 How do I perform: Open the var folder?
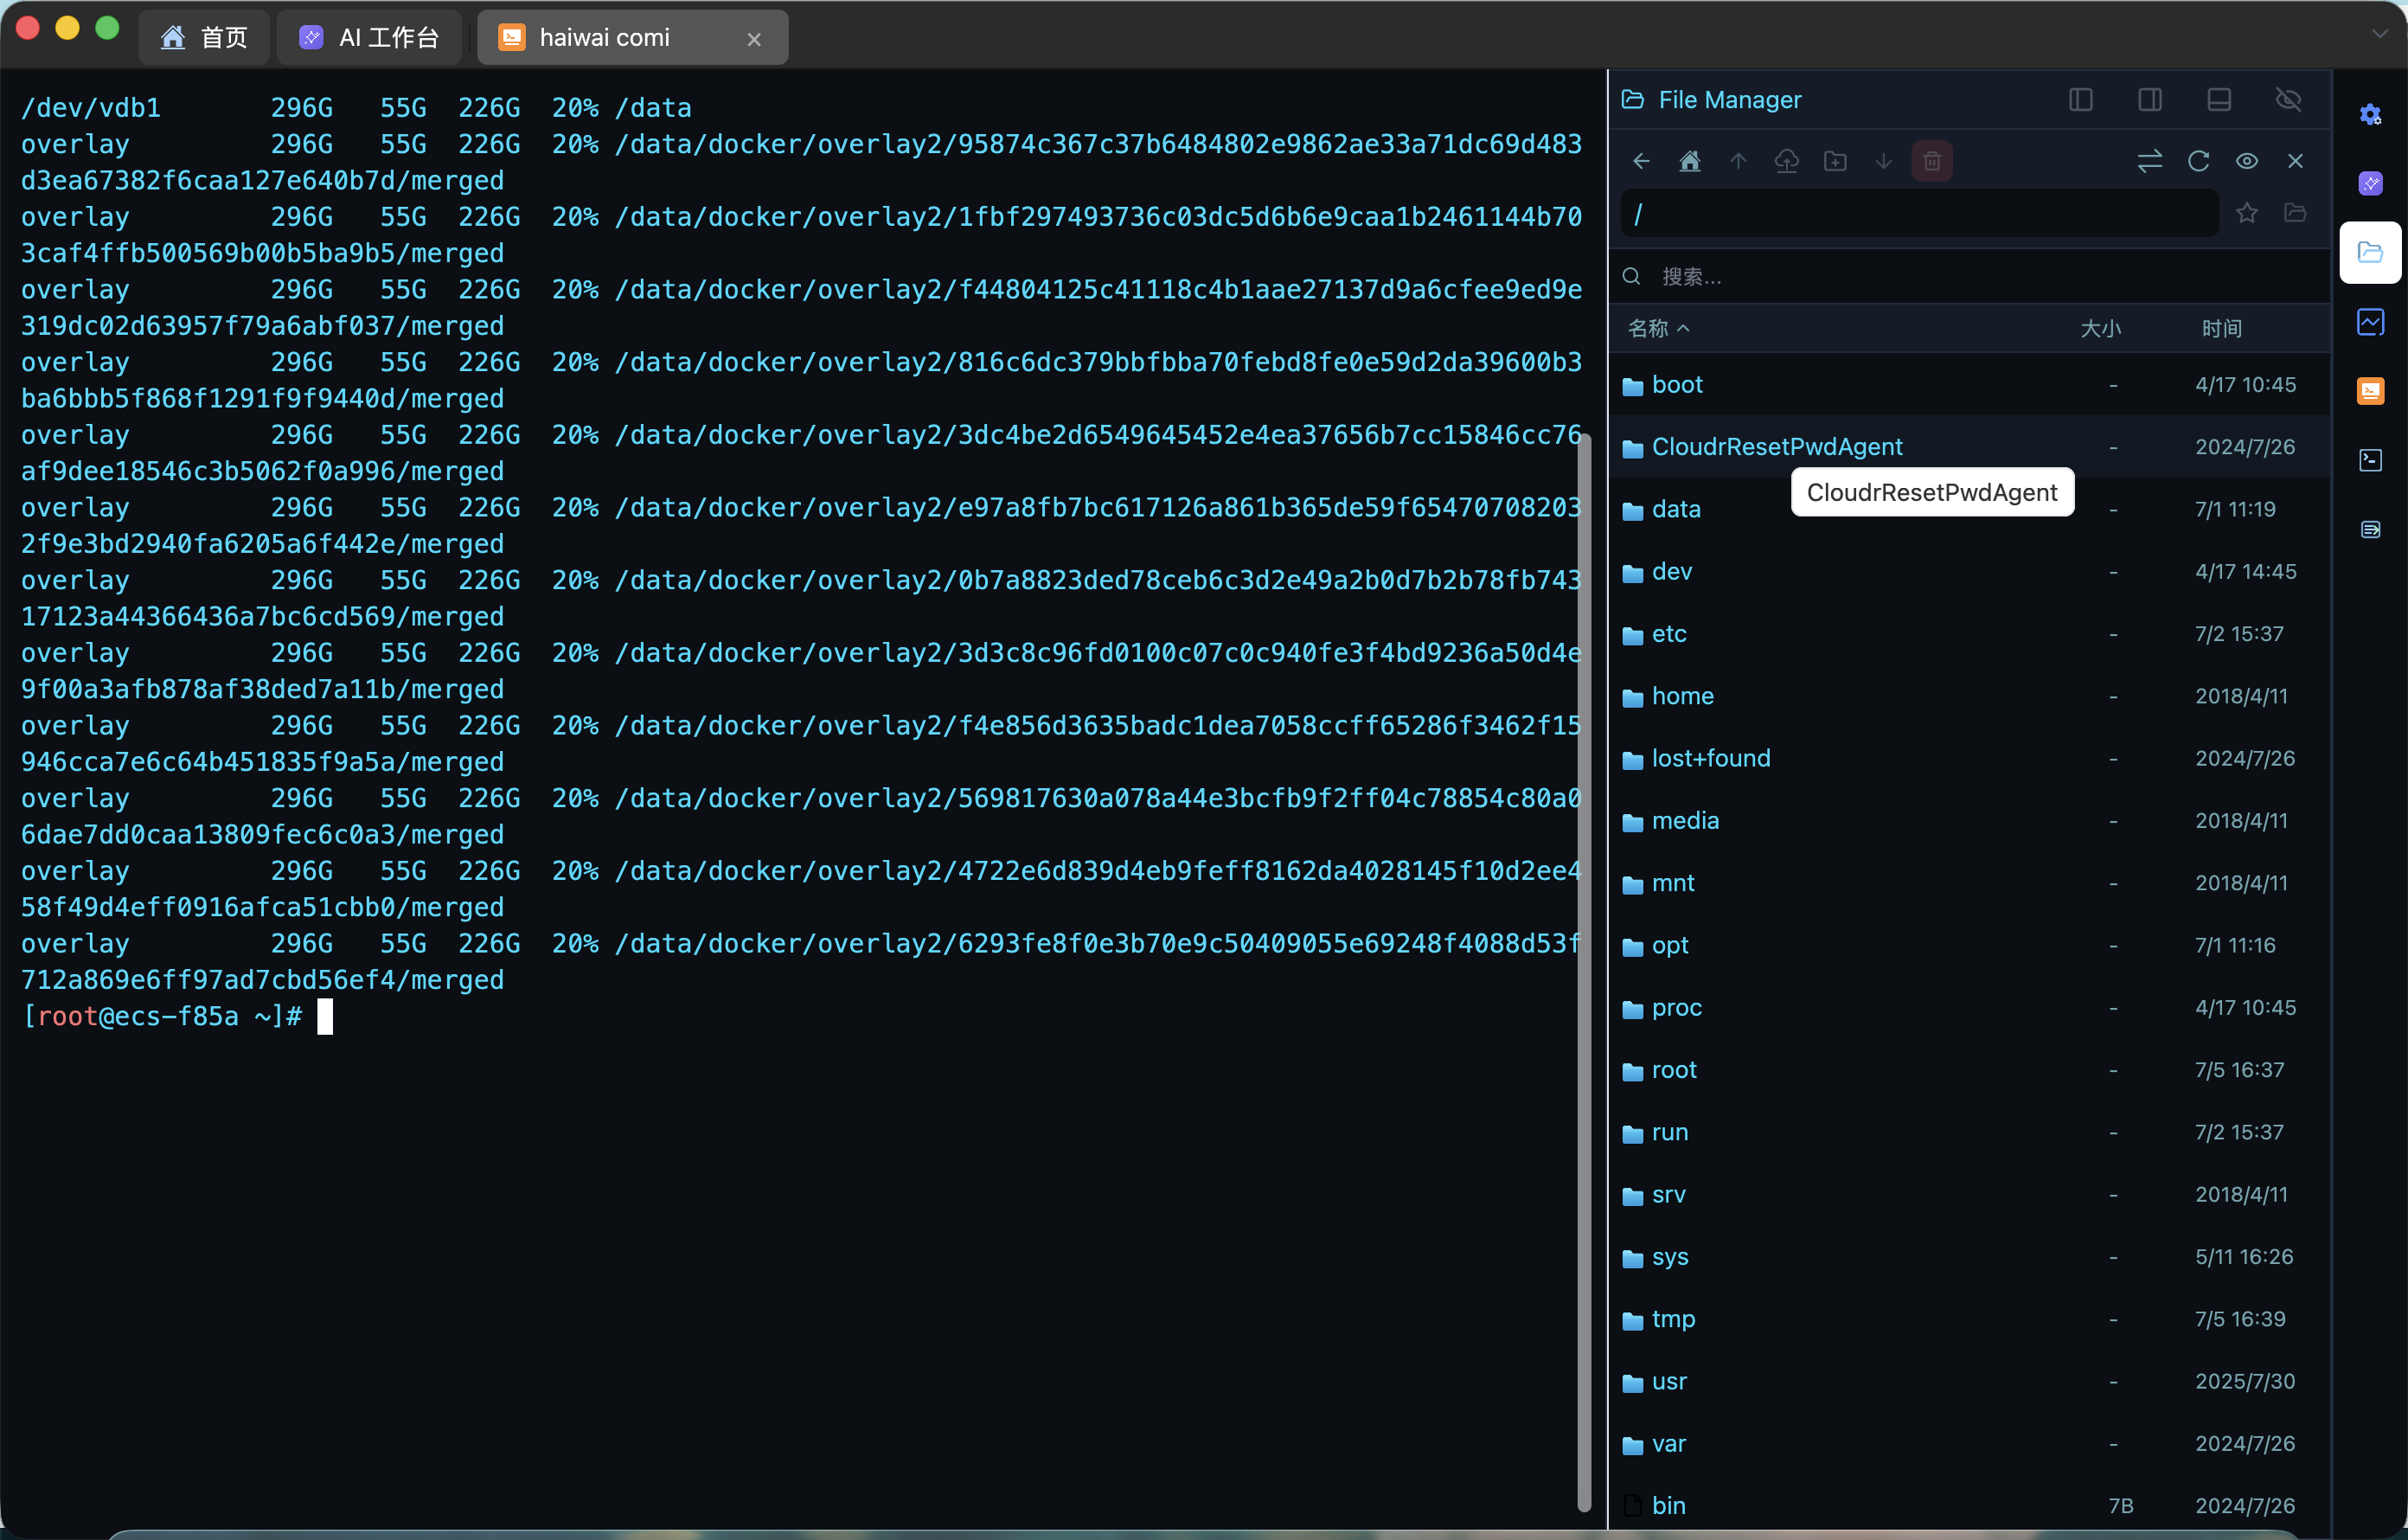tap(1970, 1444)
